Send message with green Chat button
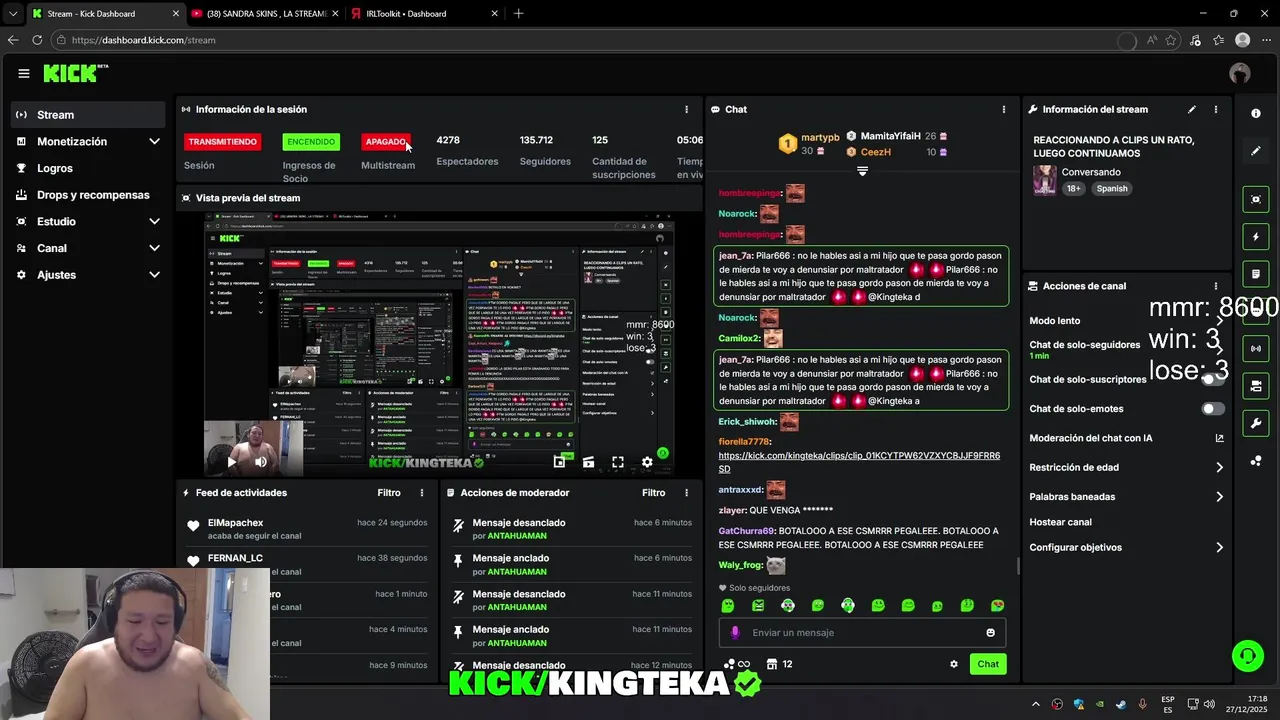This screenshot has height=720, width=1280. pos(988,664)
